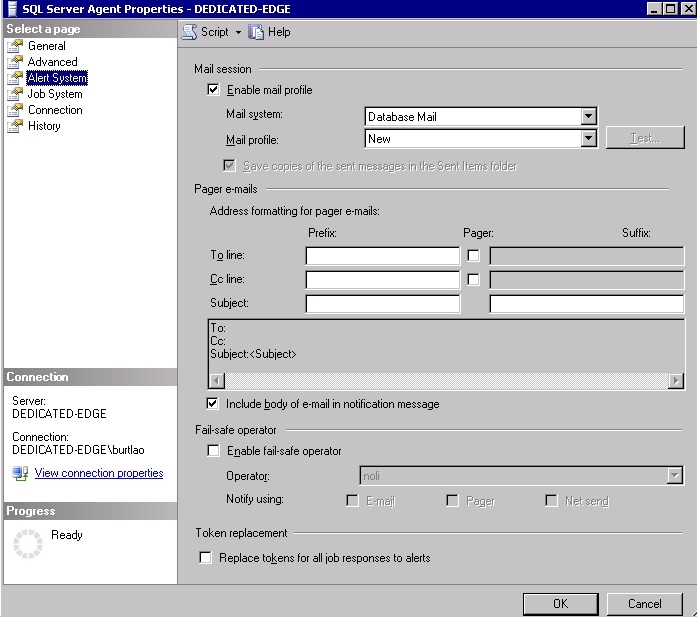697x617 pixels.
Task: Click the Cc line Prefix field
Action: click(x=383, y=280)
